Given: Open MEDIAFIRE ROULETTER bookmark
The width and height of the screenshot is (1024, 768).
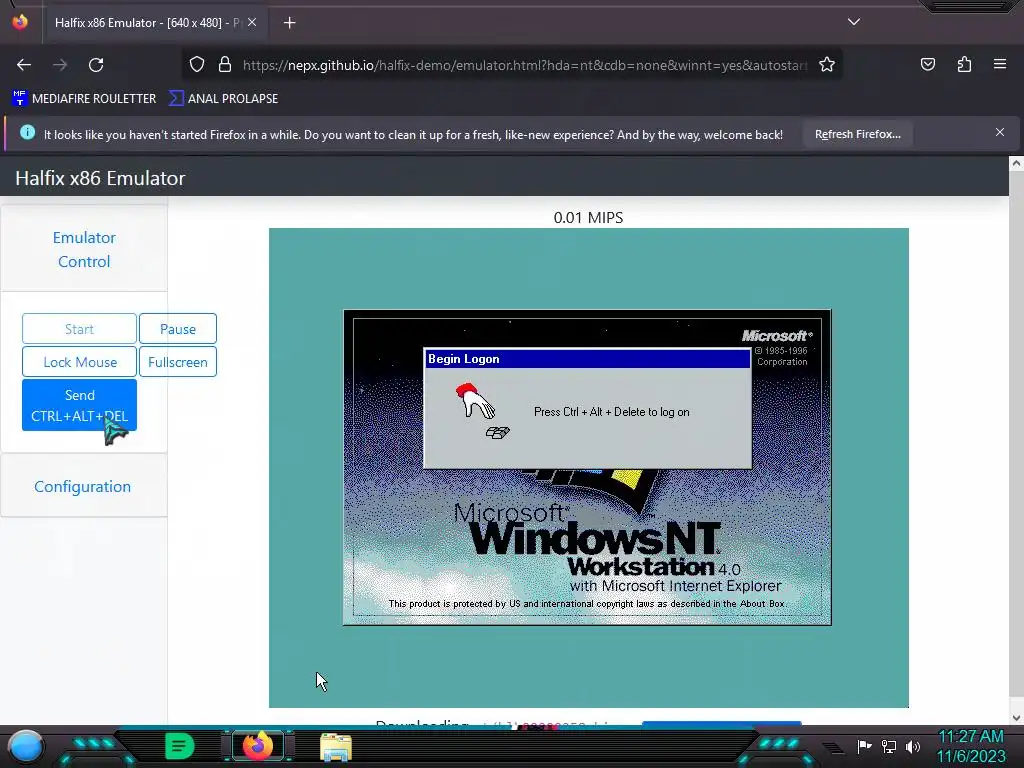Looking at the screenshot, I should (x=84, y=99).
